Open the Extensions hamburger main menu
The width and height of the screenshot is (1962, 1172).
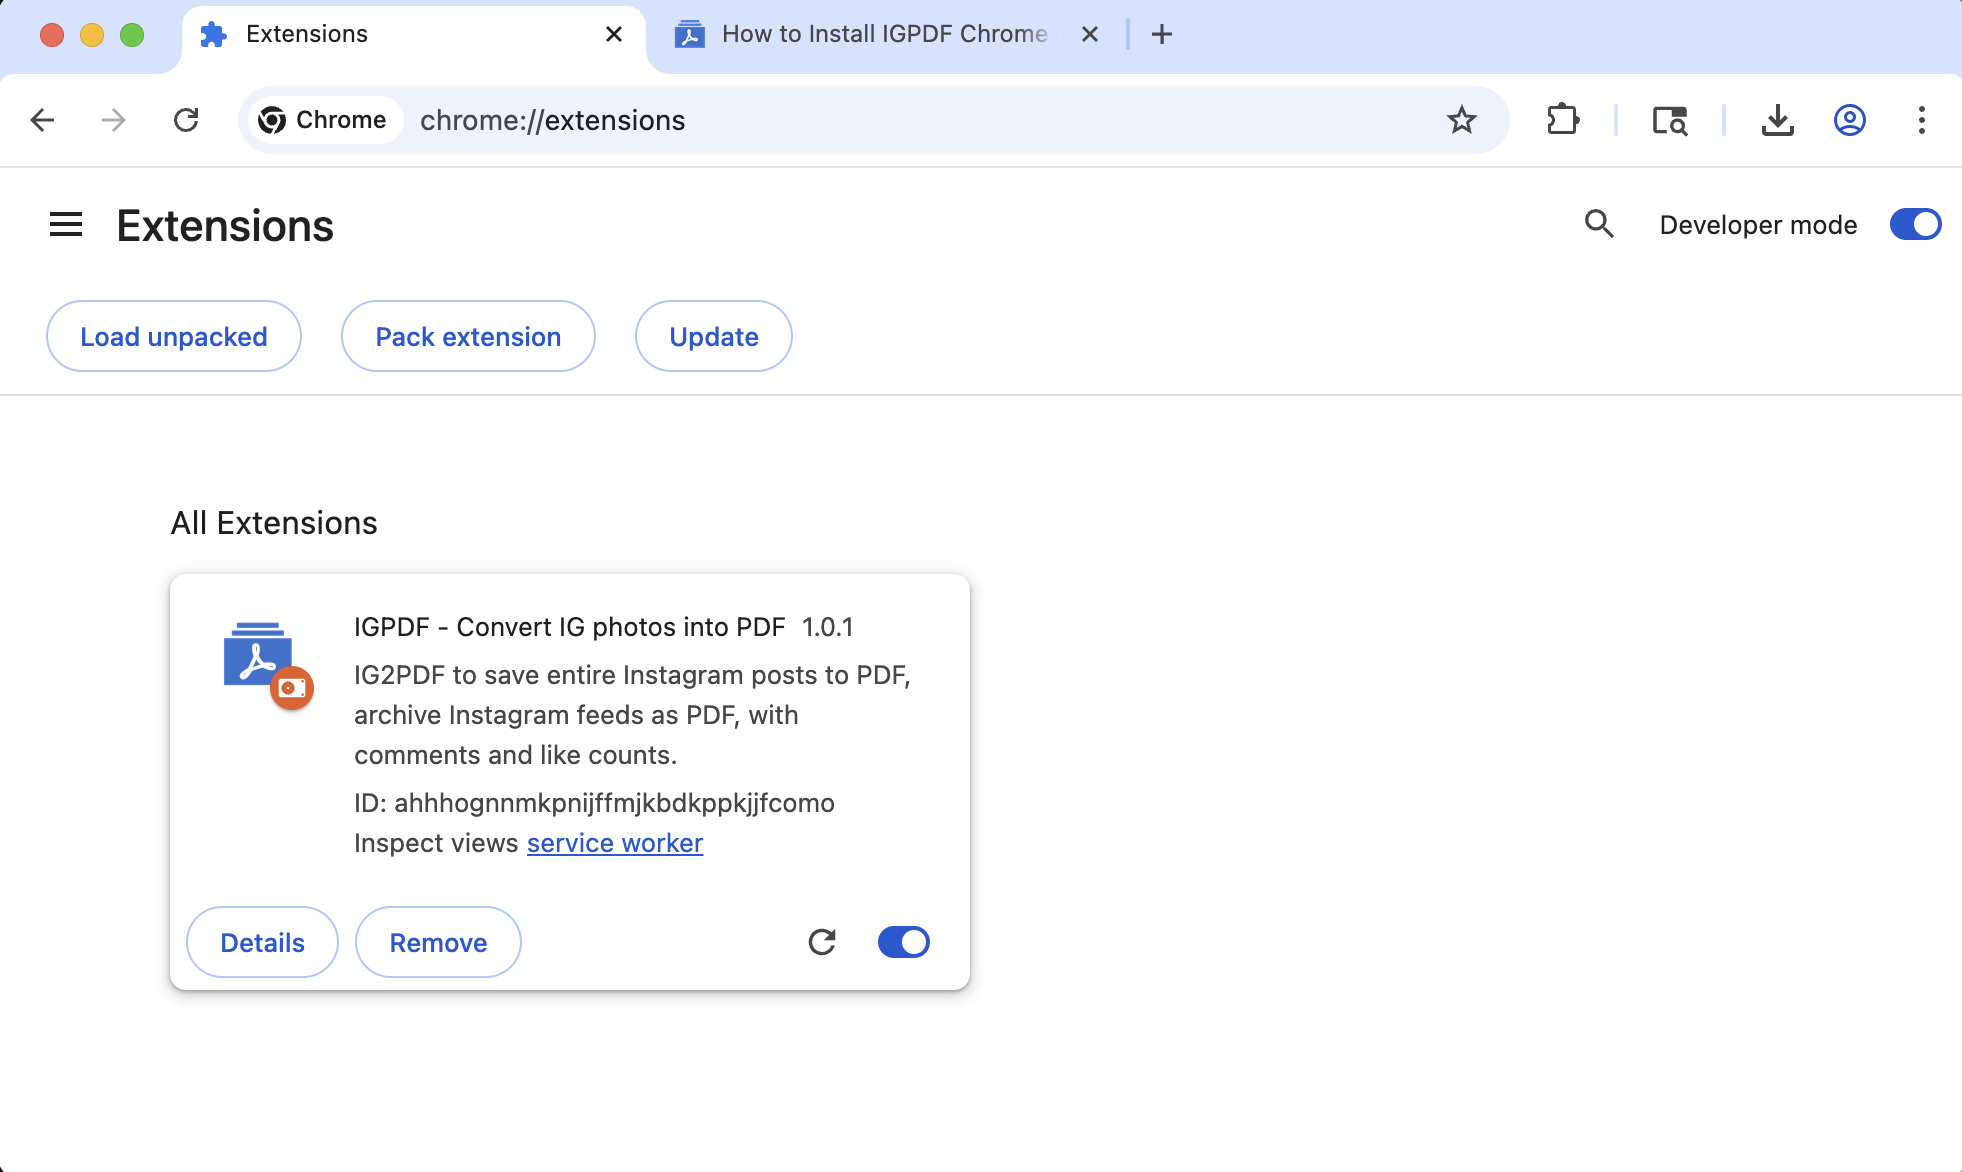point(66,225)
